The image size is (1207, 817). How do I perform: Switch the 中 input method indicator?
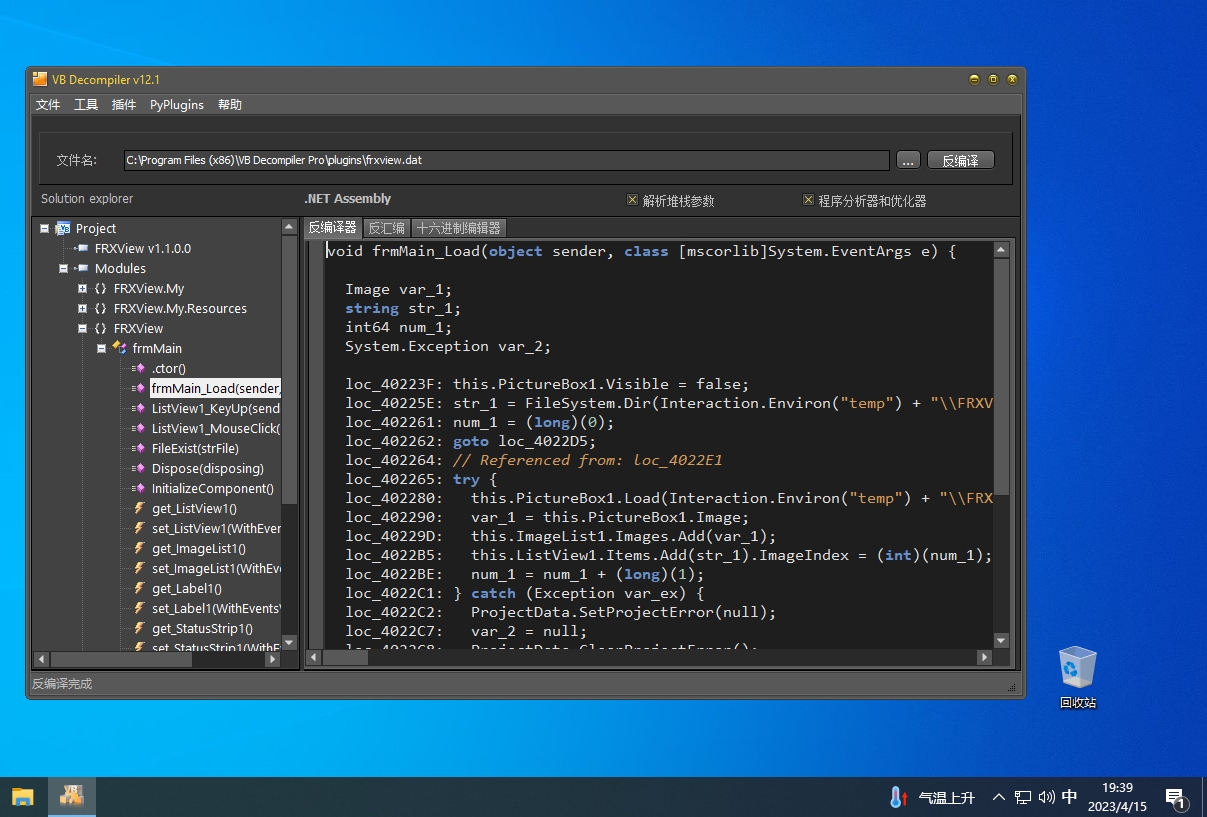point(1070,797)
